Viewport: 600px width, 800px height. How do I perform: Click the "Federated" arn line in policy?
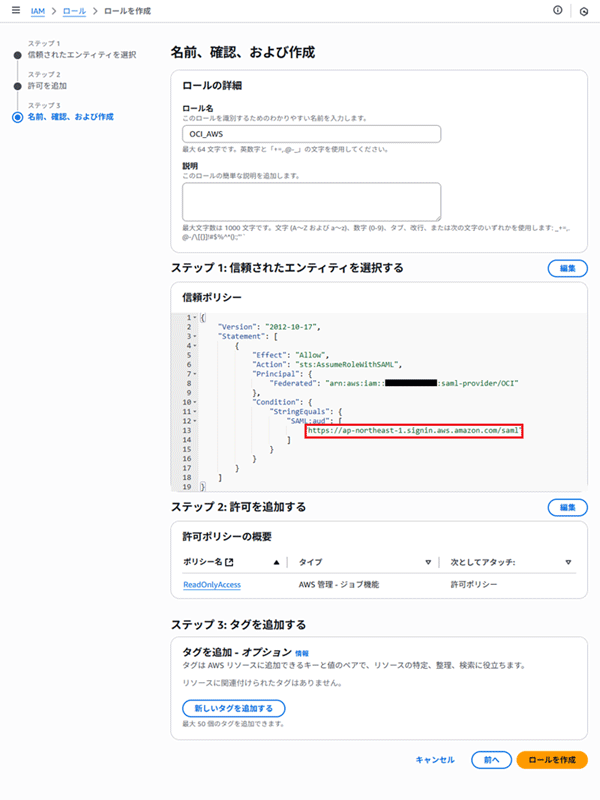[x=393, y=383]
